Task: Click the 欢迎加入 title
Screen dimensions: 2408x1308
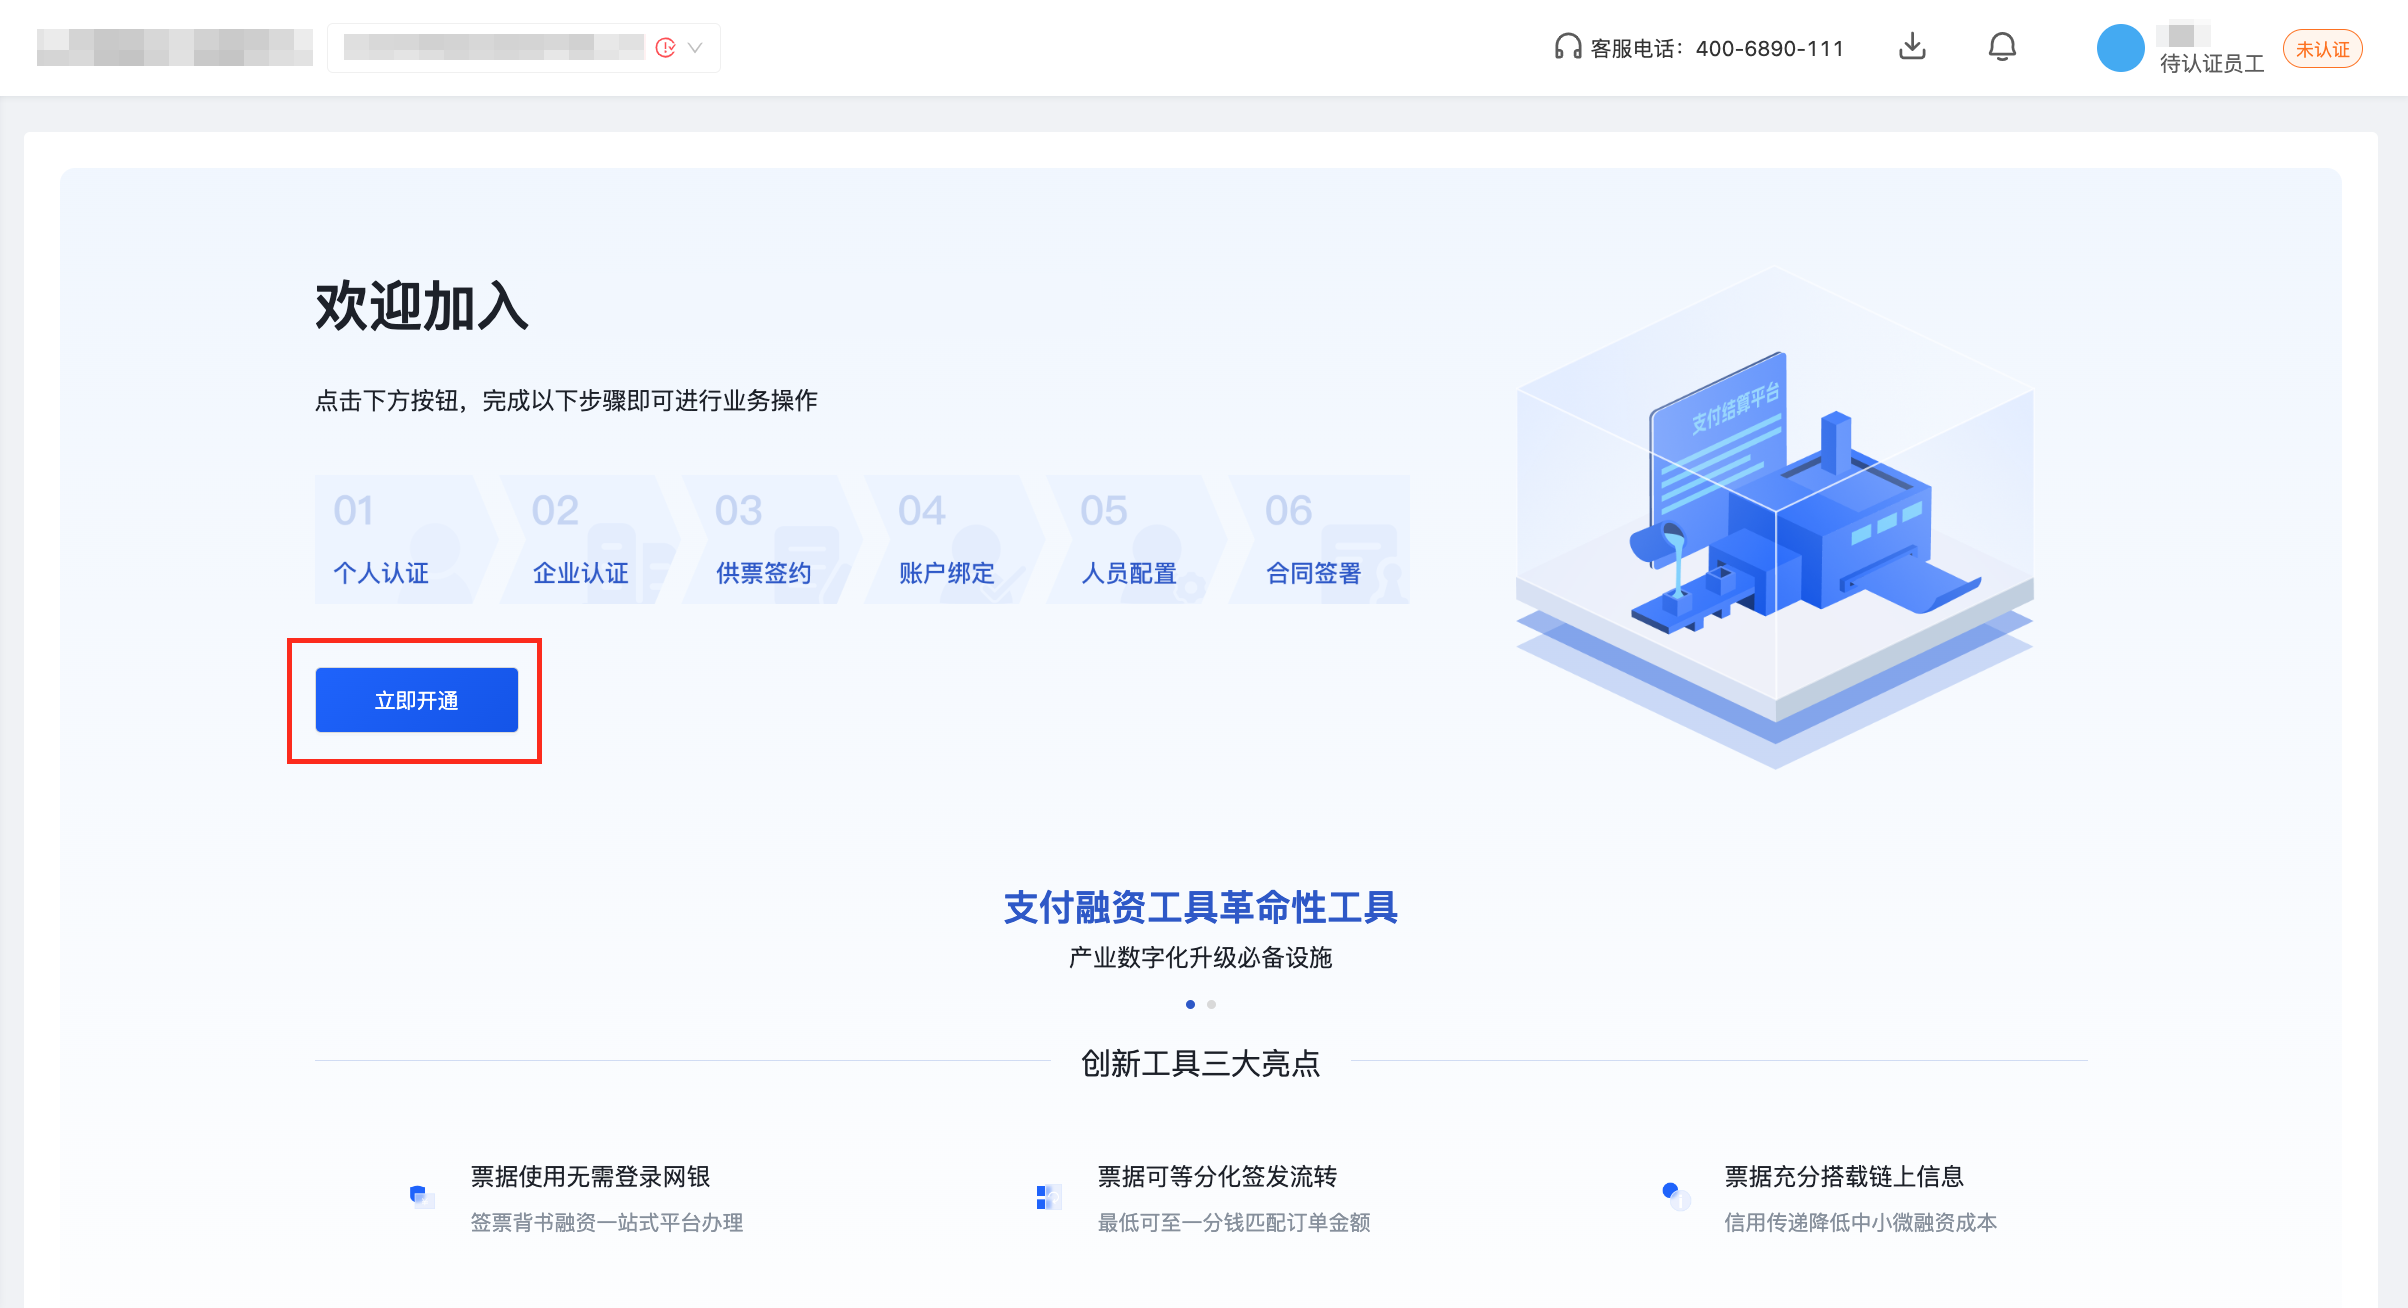Action: point(422,306)
